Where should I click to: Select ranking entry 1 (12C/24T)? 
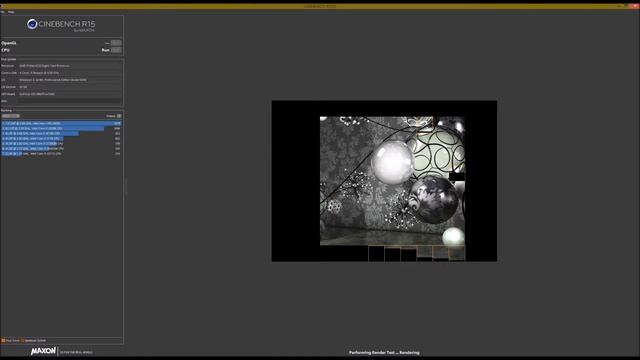pyautogui.click(x=61, y=123)
